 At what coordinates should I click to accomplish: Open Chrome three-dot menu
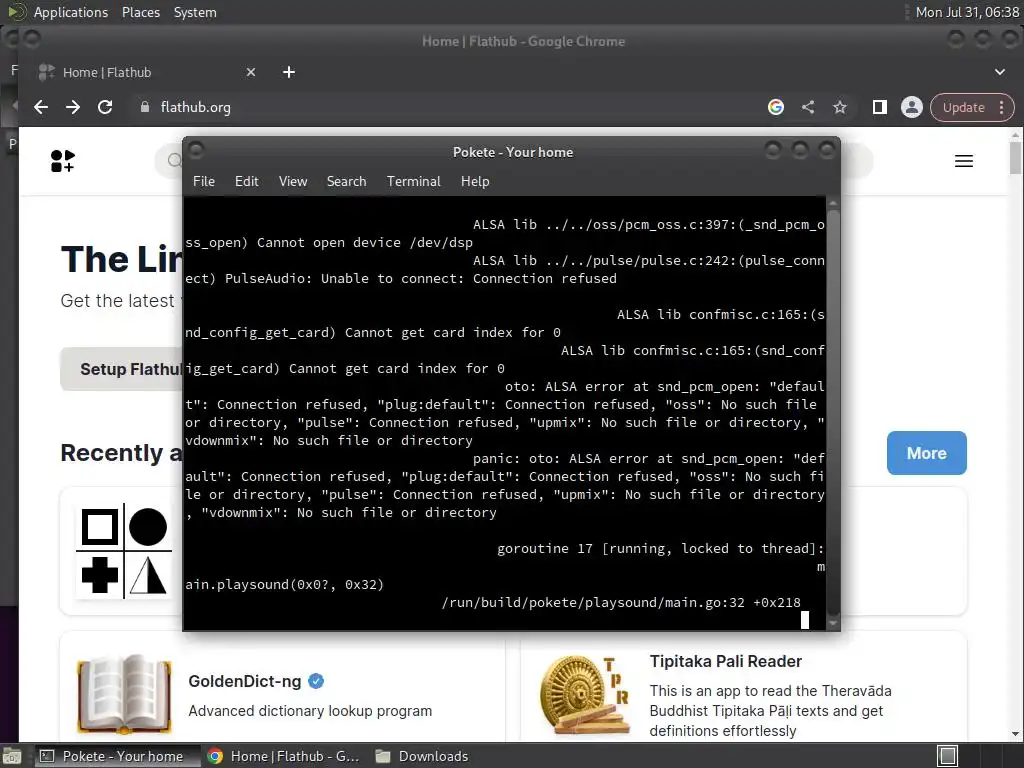[1001, 108]
